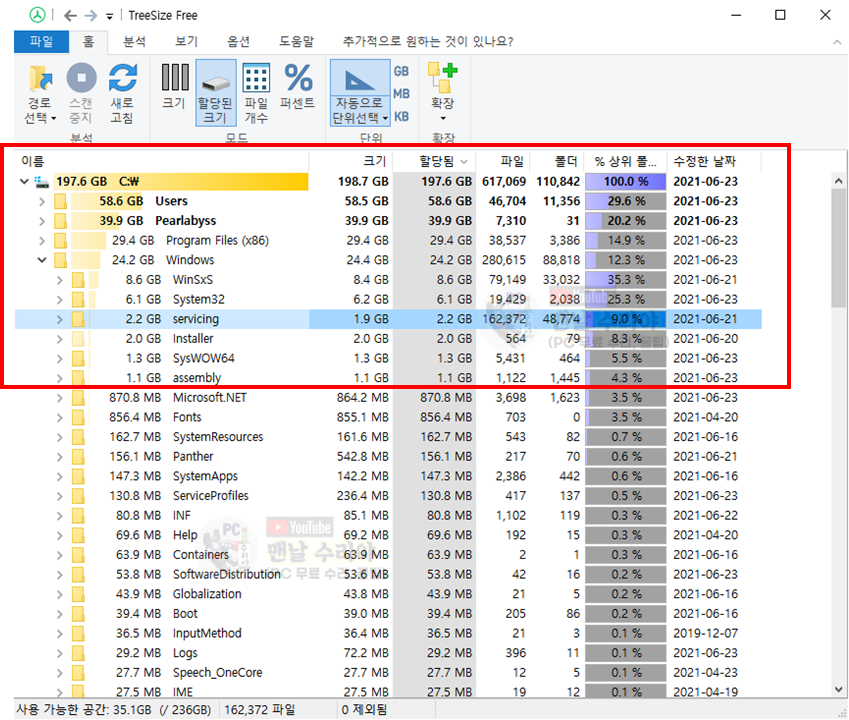849x720 pixels.
Task: Expand the WinSxS folder
Action: pos(60,280)
